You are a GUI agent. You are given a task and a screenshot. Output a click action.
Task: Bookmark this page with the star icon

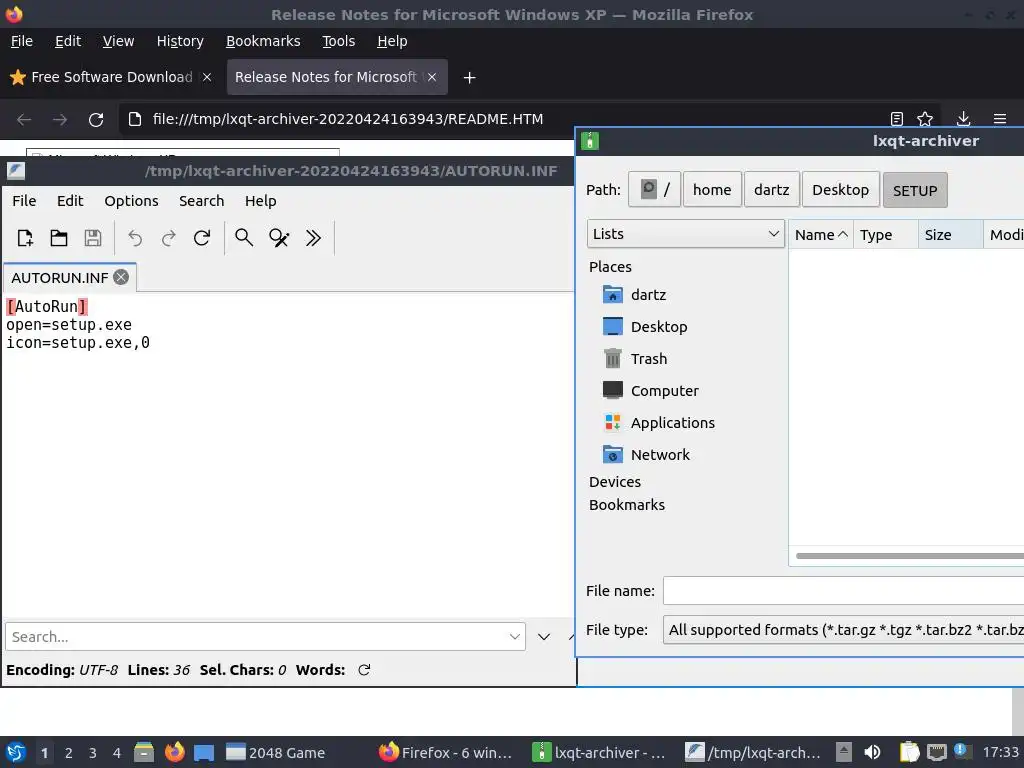[925, 119]
